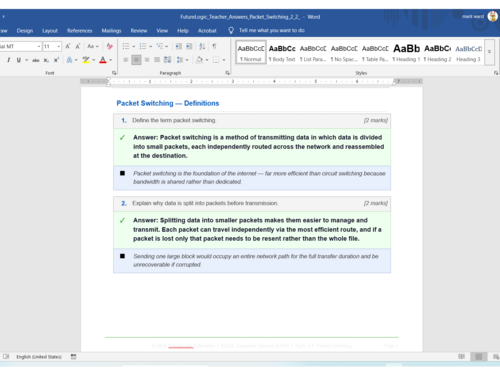500x375 pixels.
Task: Open the font size dropdown
Action: [59, 46]
